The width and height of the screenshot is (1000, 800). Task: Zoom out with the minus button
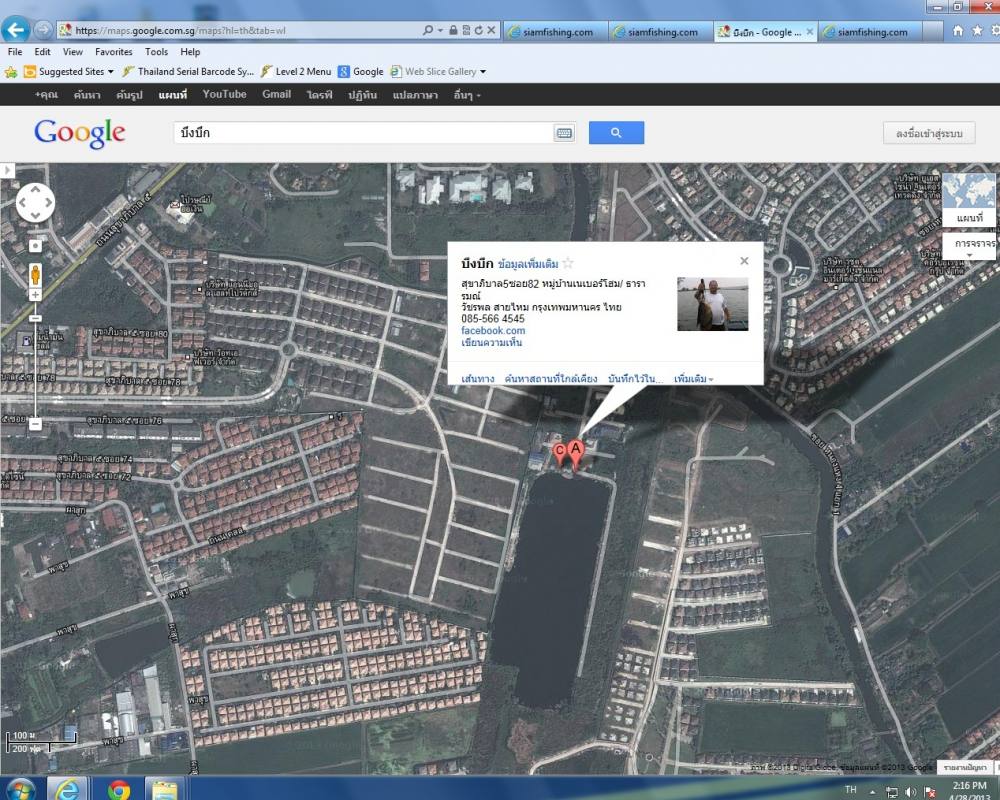click(x=35, y=424)
